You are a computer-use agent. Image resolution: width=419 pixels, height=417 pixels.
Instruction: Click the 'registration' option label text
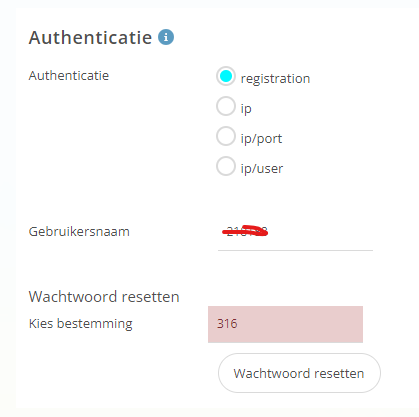pyautogui.click(x=275, y=79)
